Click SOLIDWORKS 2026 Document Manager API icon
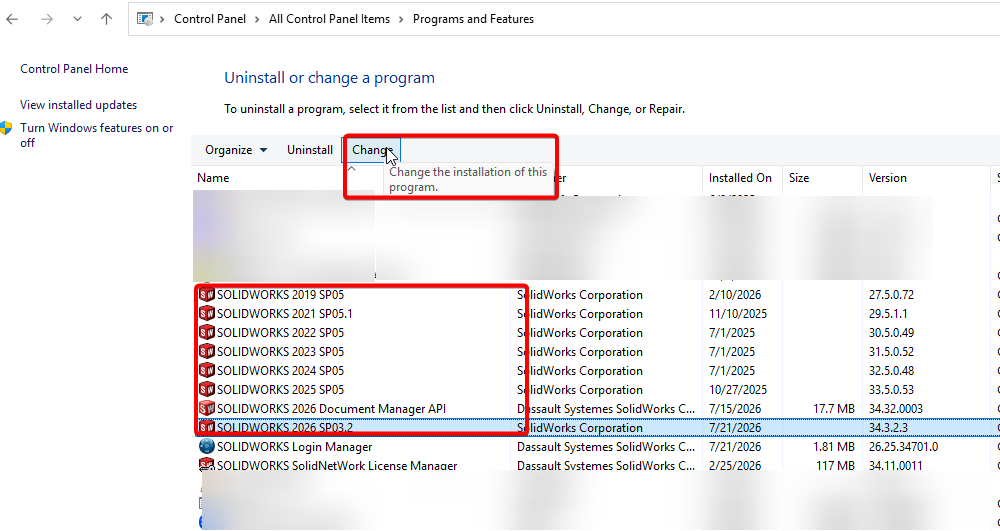The width and height of the screenshot is (1000, 531). [x=207, y=409]
